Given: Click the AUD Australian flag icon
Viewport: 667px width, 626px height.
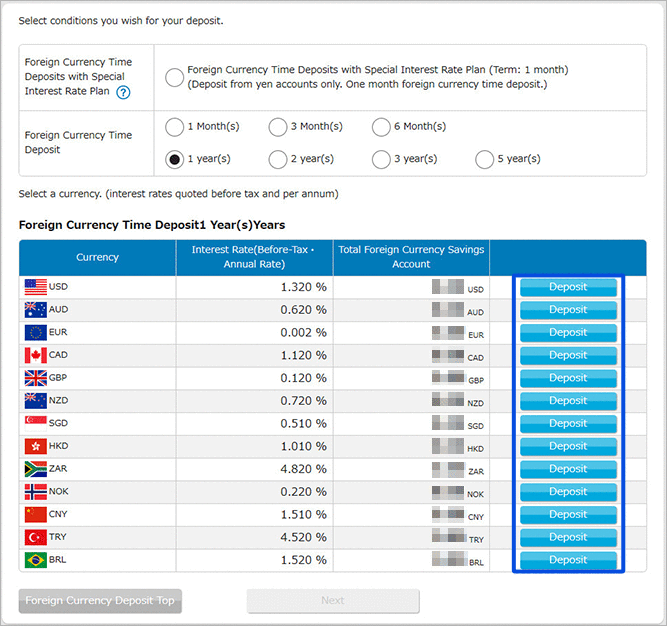Looking at the screenshot, I should [35, 310].
